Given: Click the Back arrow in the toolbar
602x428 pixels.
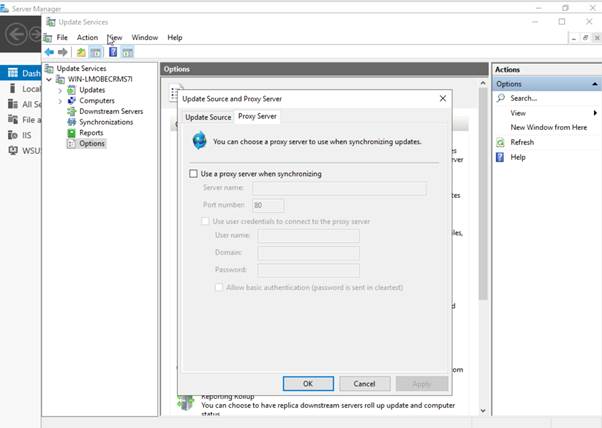Looking at the screenshot, I should click(49, 52).
